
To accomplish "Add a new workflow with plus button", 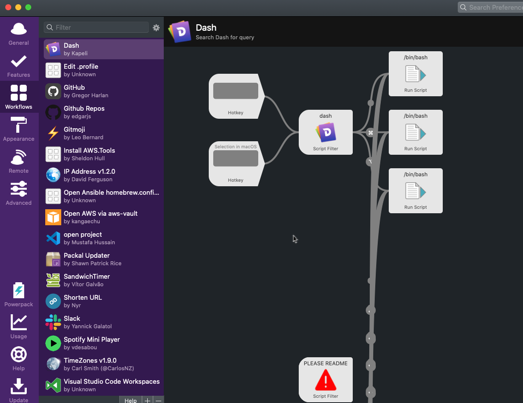I will (x=147, y=400).
